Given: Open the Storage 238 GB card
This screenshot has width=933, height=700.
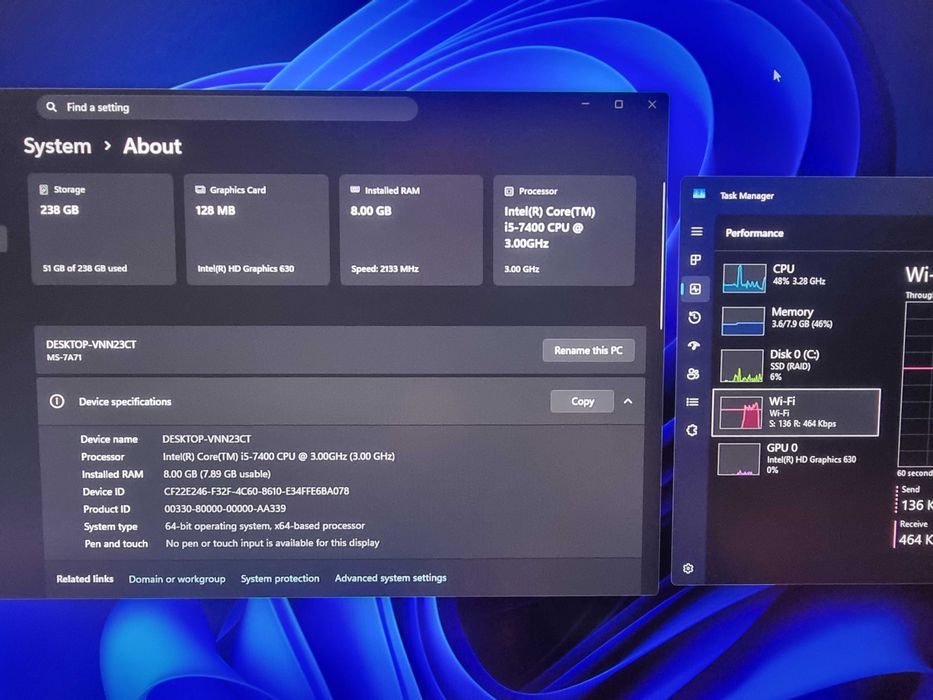Looking at the screenshot, I should tap(102, 229).
